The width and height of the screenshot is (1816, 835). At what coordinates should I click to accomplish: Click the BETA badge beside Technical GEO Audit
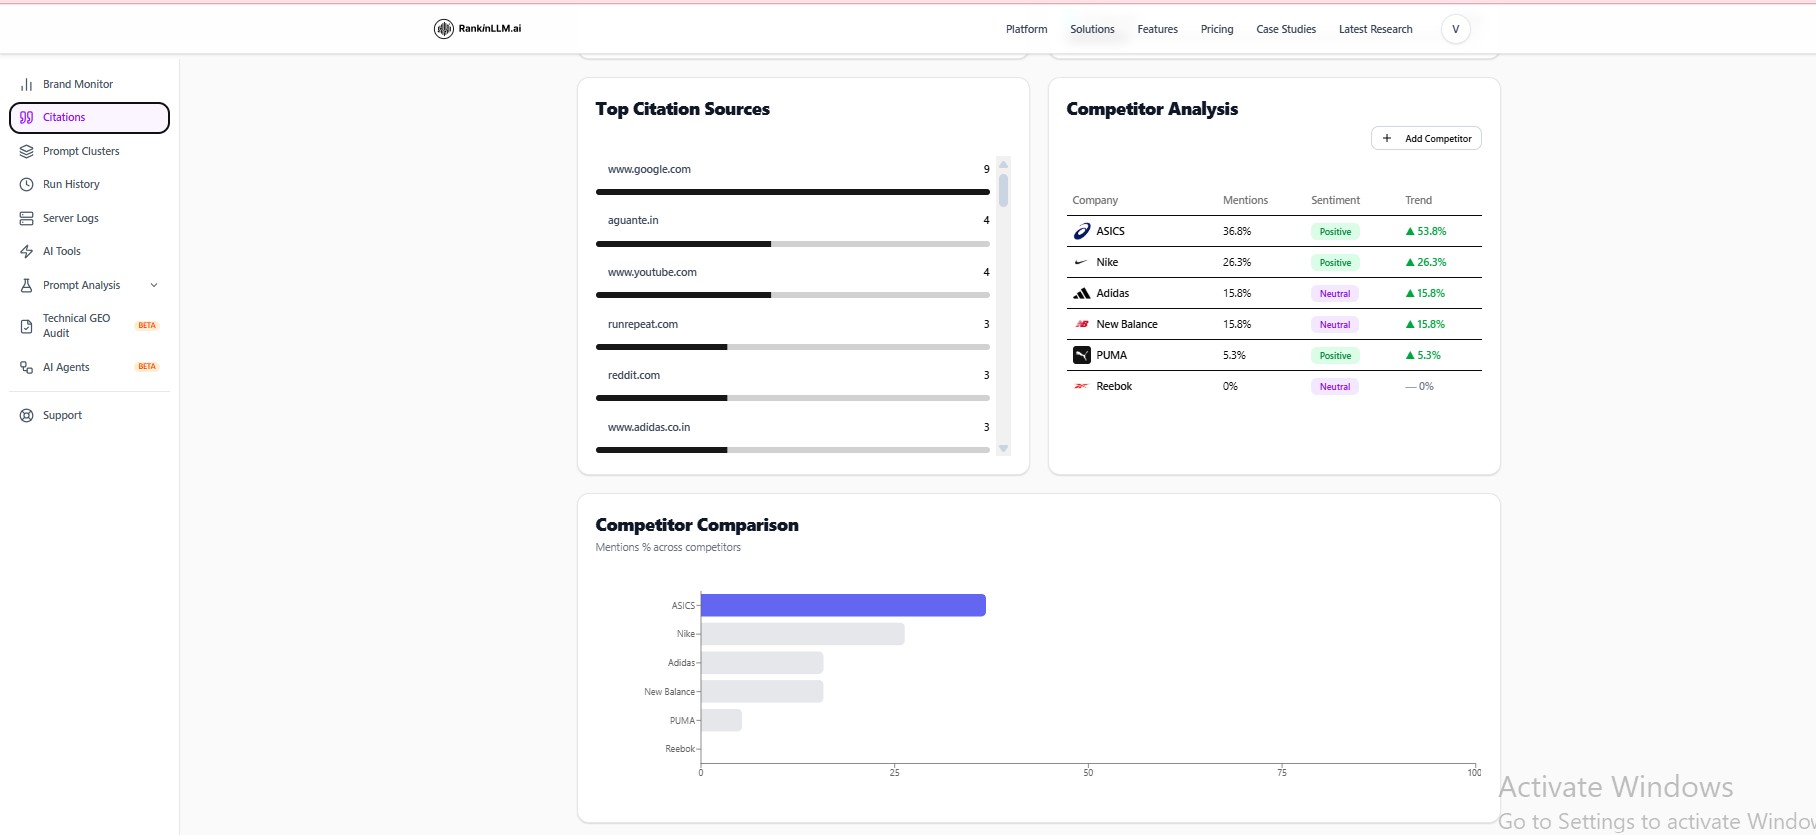point(147,326)
